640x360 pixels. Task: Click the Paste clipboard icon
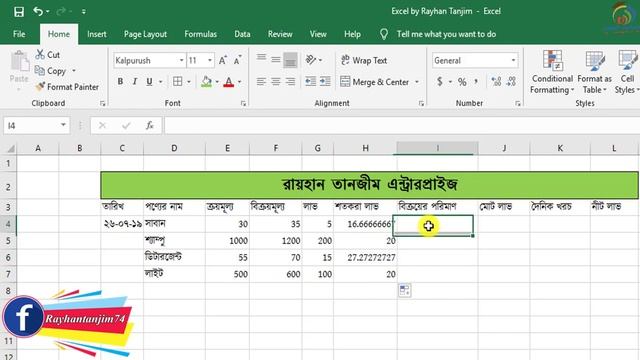(19, 61)
